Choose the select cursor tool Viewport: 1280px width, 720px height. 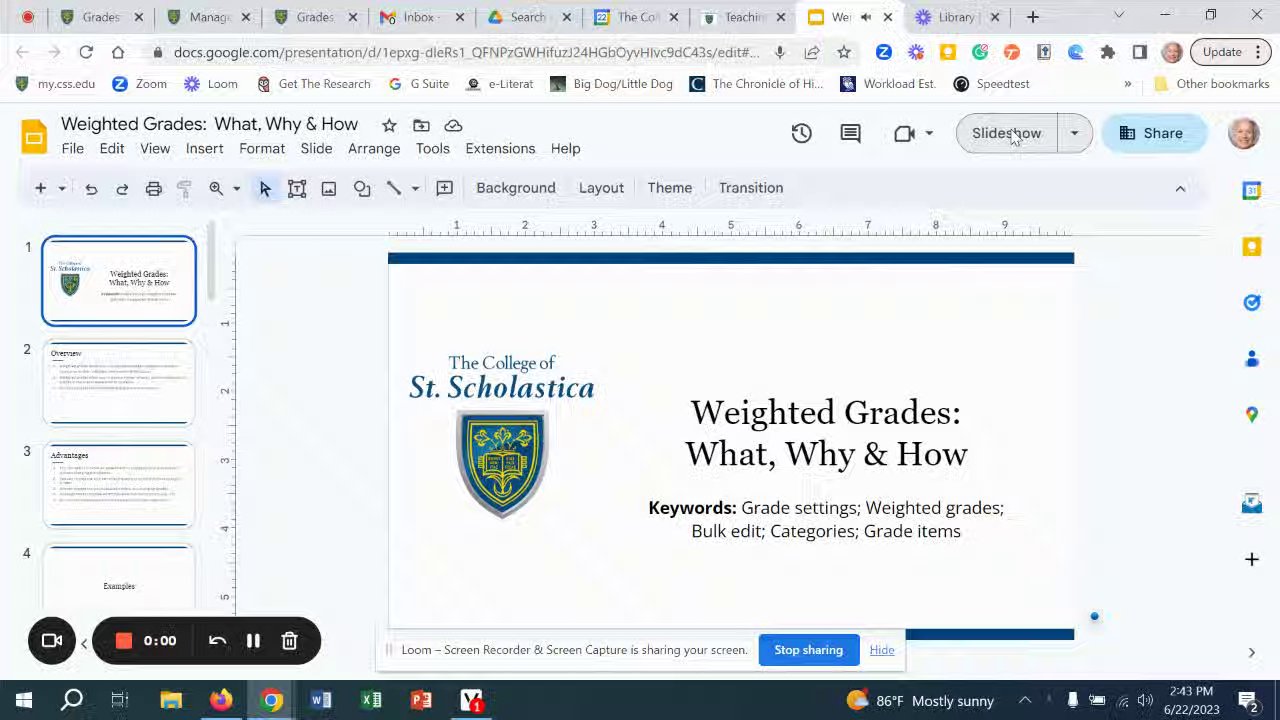click(x=265, y=188)
